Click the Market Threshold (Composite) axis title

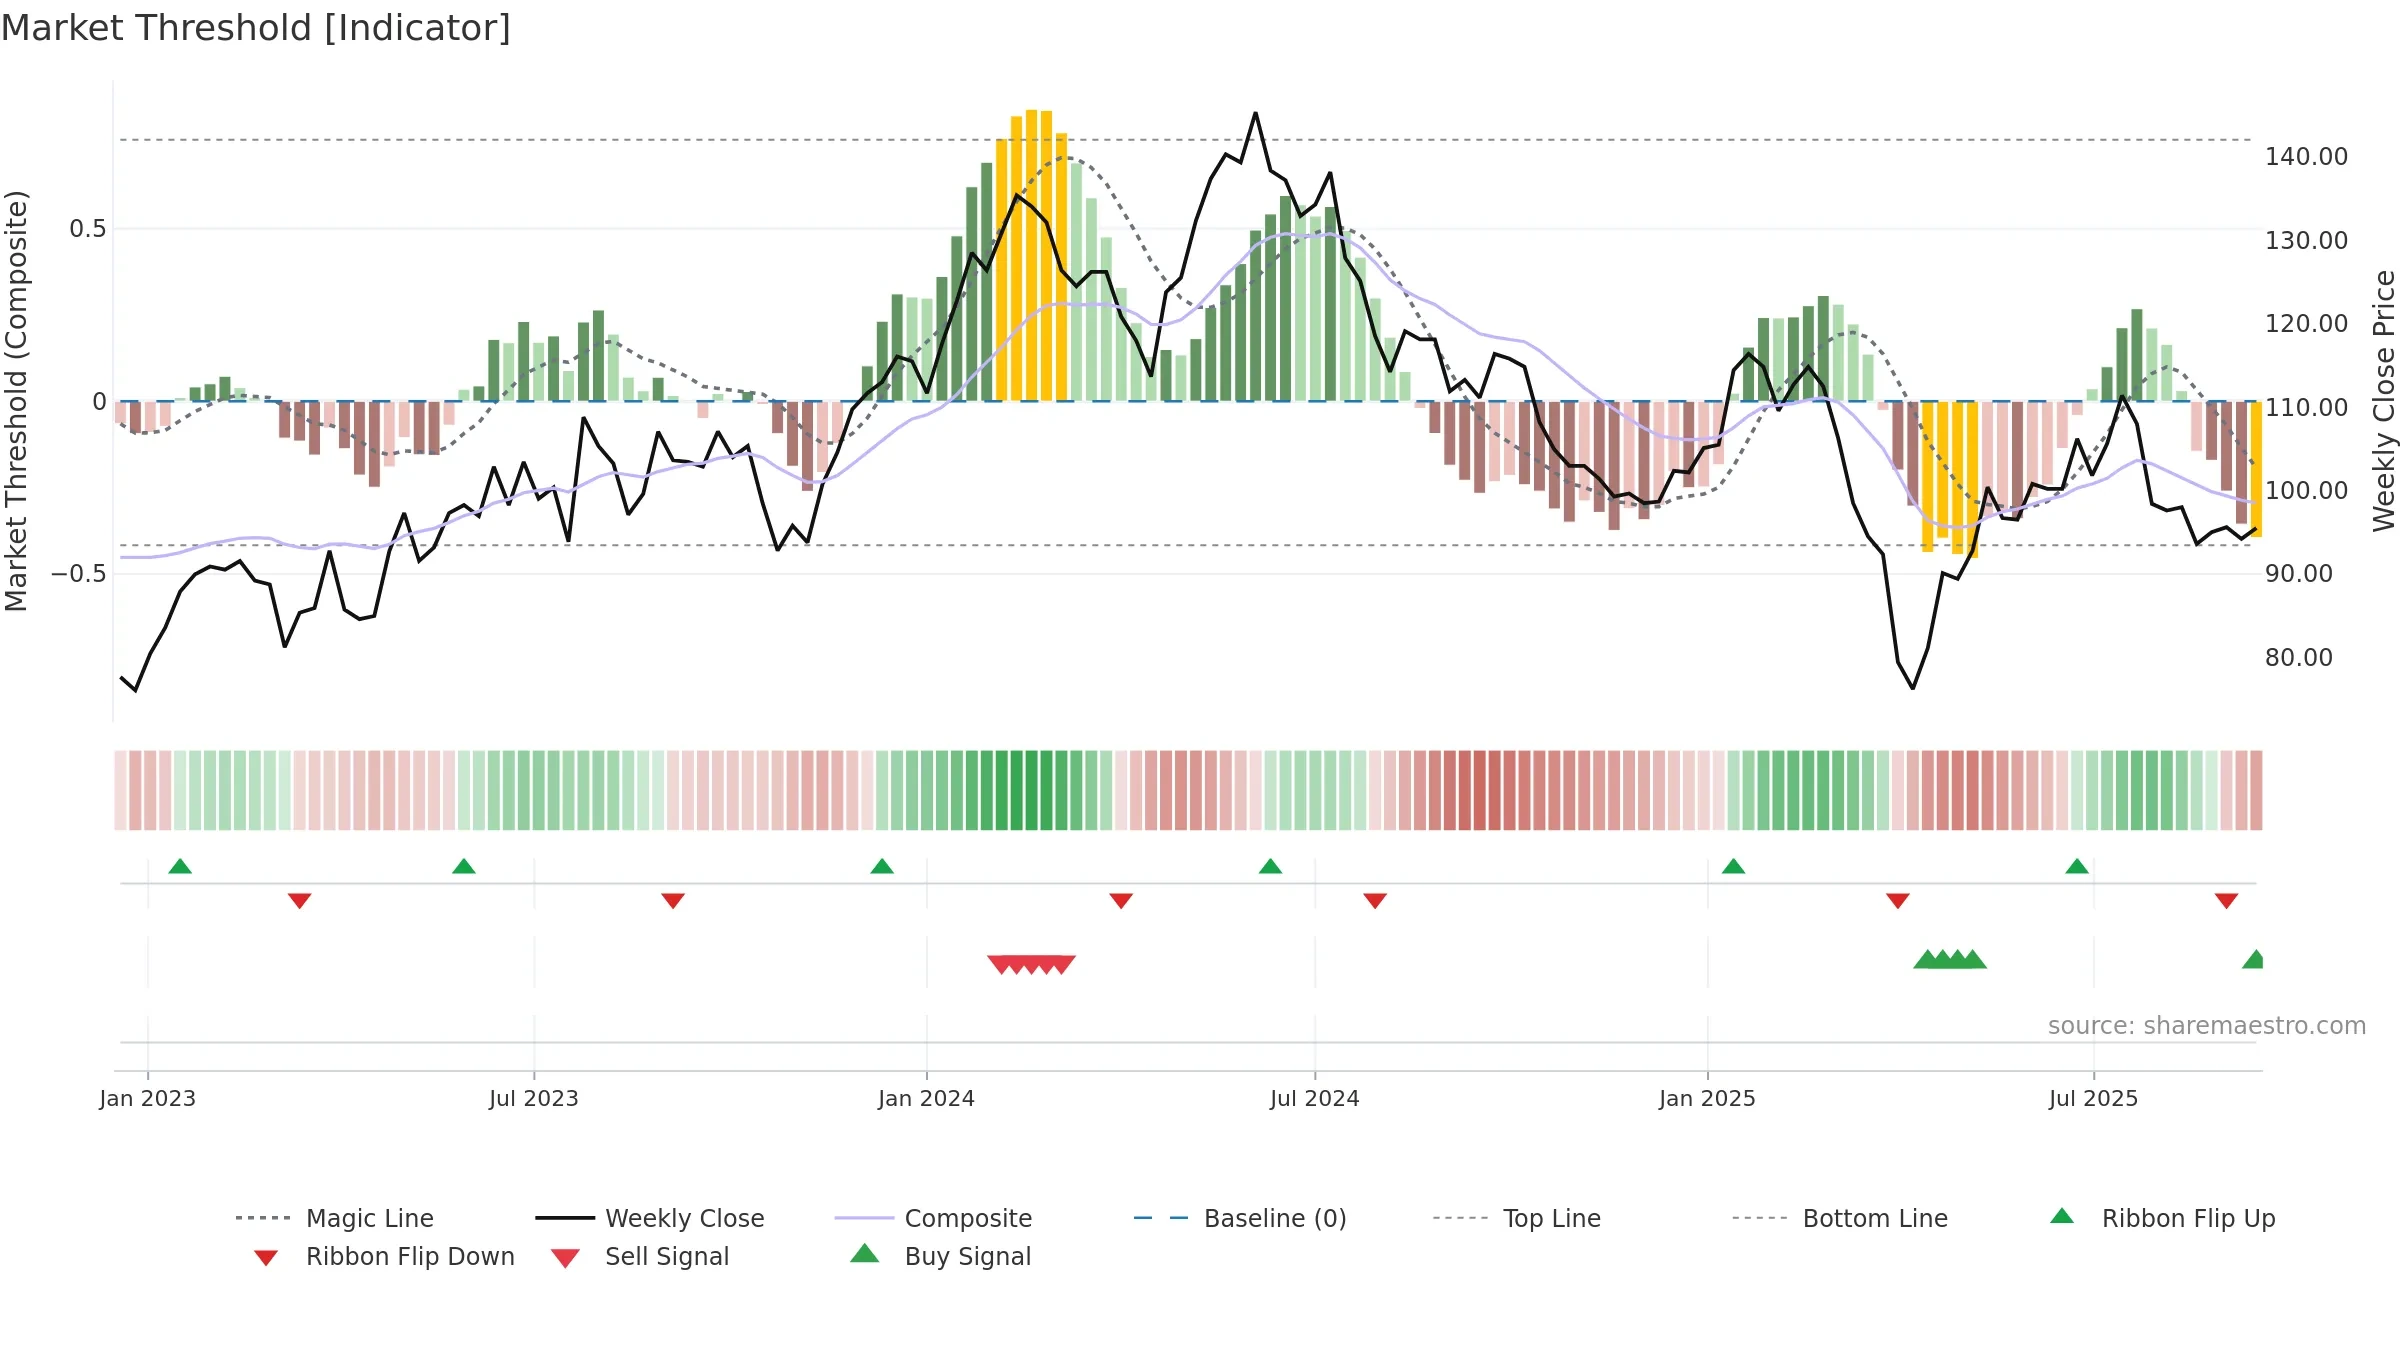pyautogui.click(x=16, y=401)
